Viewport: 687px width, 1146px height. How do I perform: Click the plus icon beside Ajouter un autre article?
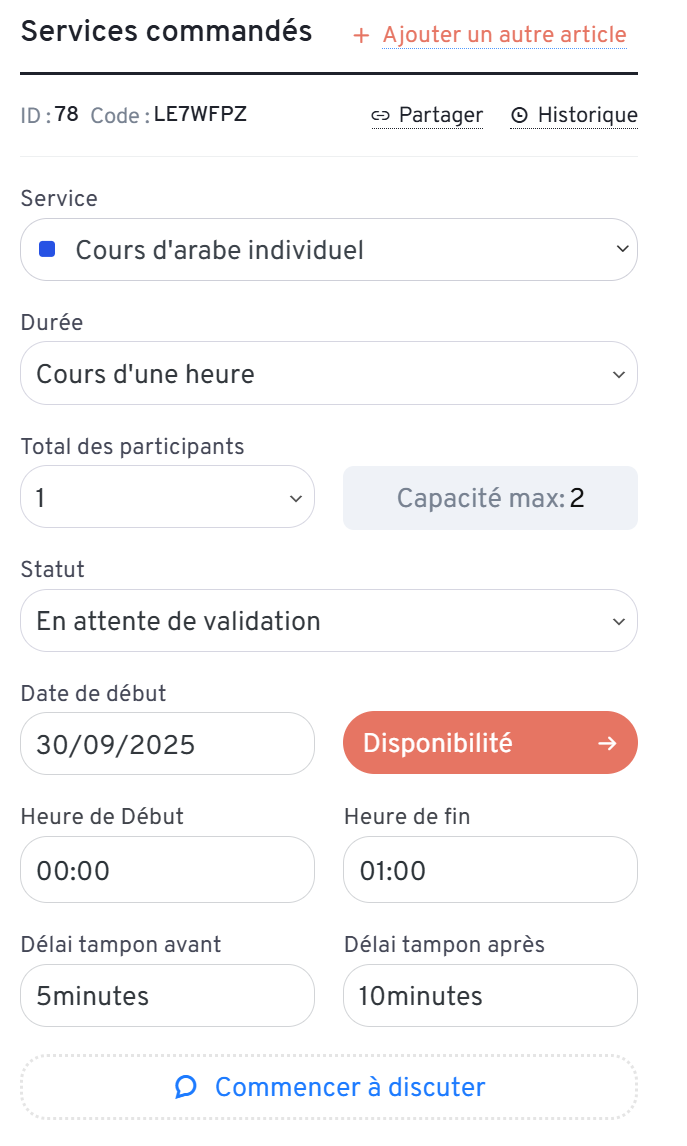(x=361, y=36)
